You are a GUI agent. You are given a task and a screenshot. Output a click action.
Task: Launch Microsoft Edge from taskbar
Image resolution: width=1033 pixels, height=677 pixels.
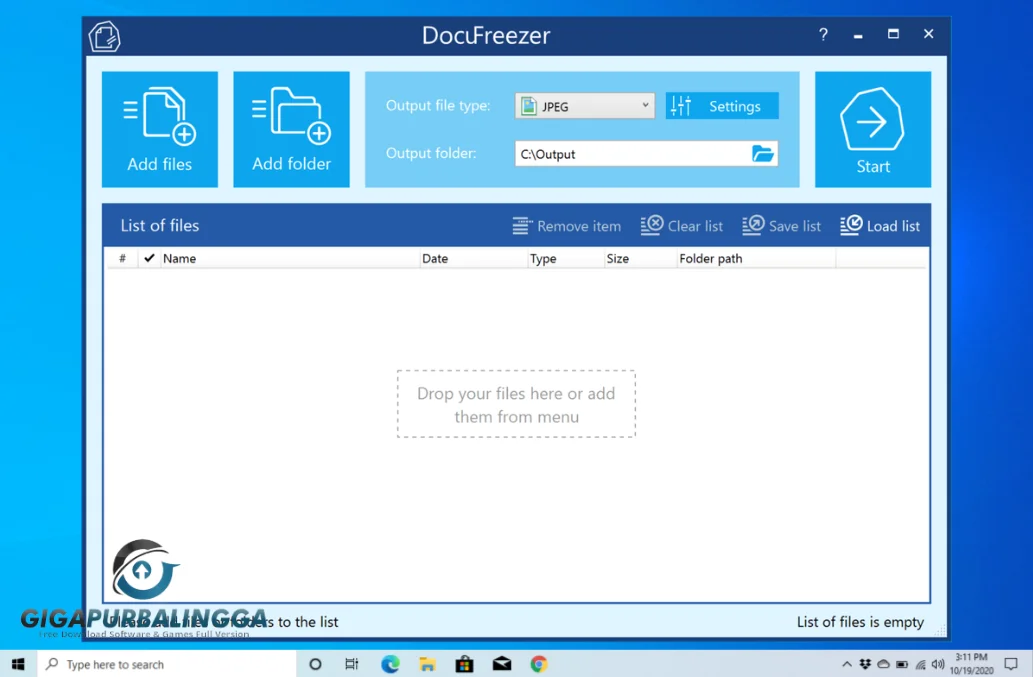click(x=390, y=664)
